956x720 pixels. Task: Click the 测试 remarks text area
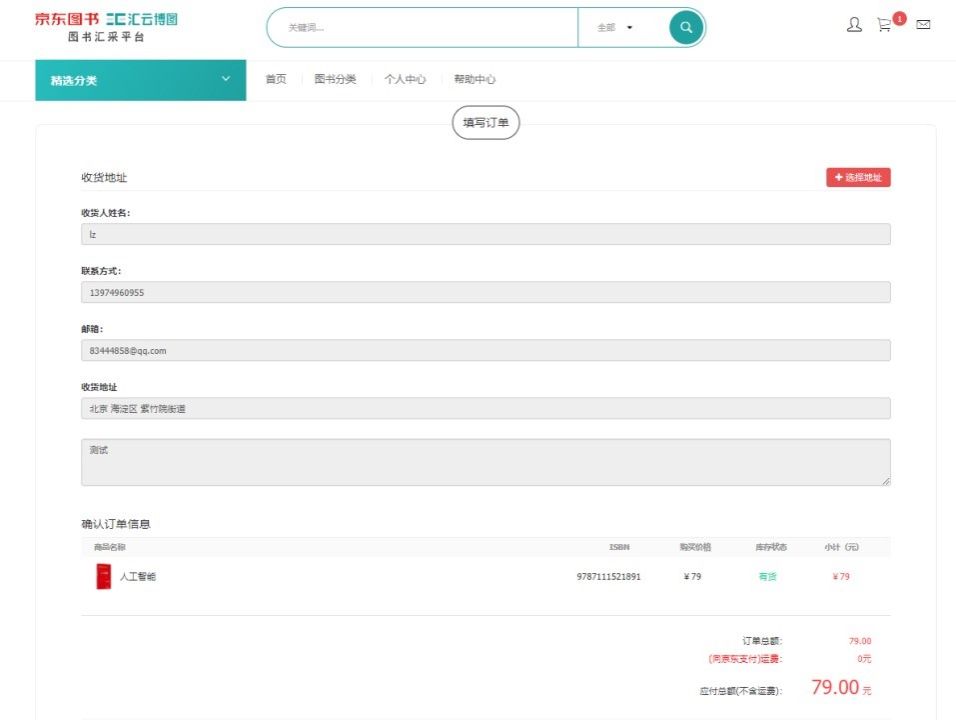point(485,462)
